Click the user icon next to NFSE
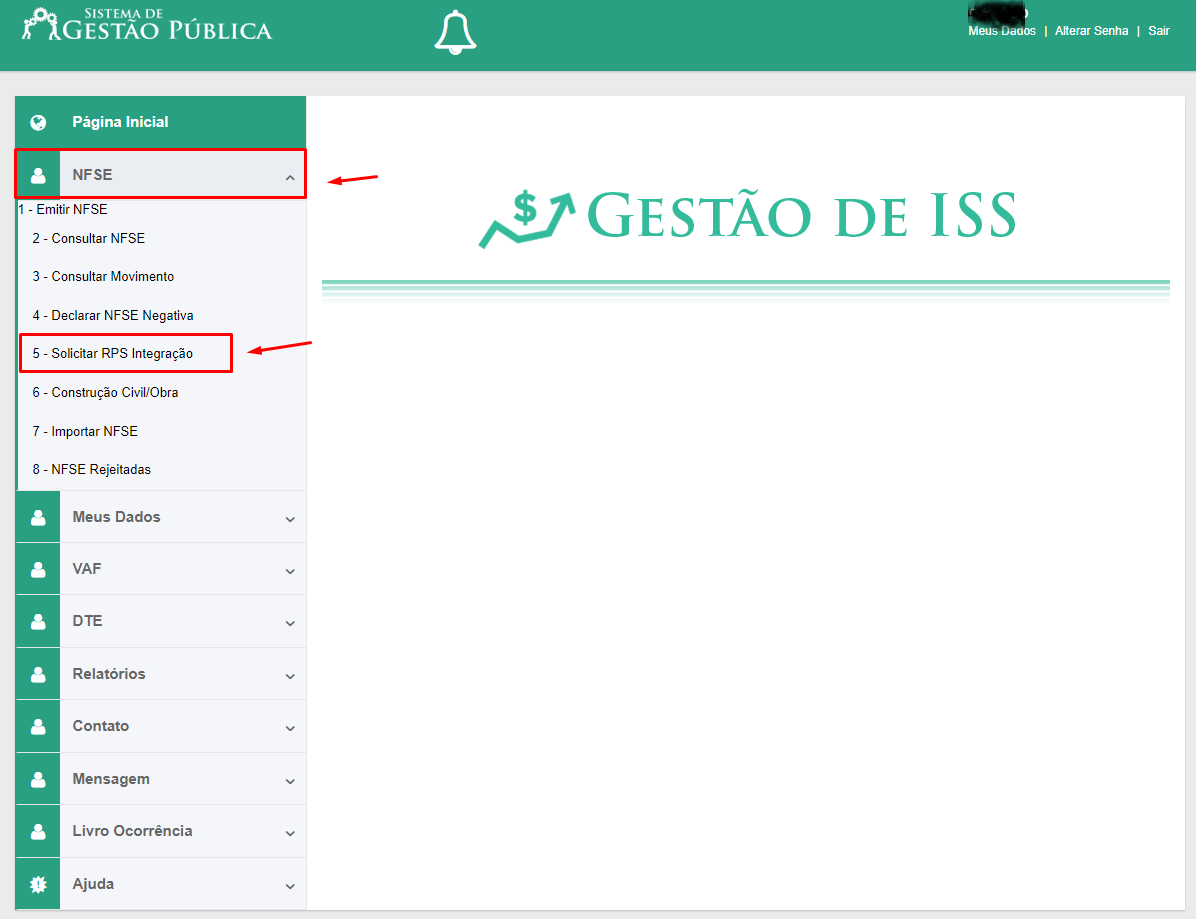 tap(38, 175)
